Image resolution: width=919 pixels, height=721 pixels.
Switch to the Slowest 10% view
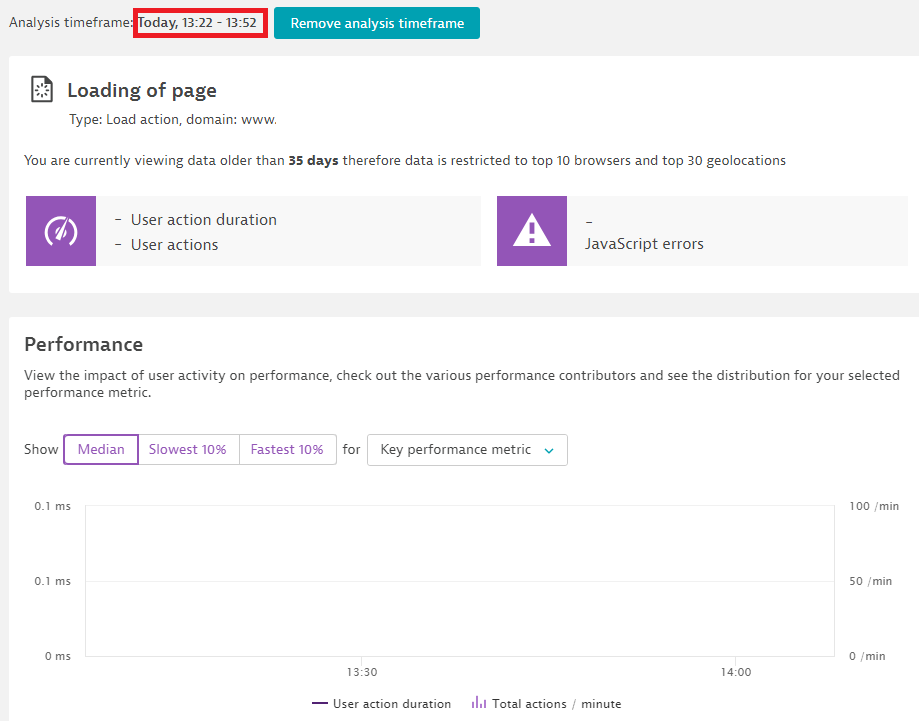(x=188, y=450)
